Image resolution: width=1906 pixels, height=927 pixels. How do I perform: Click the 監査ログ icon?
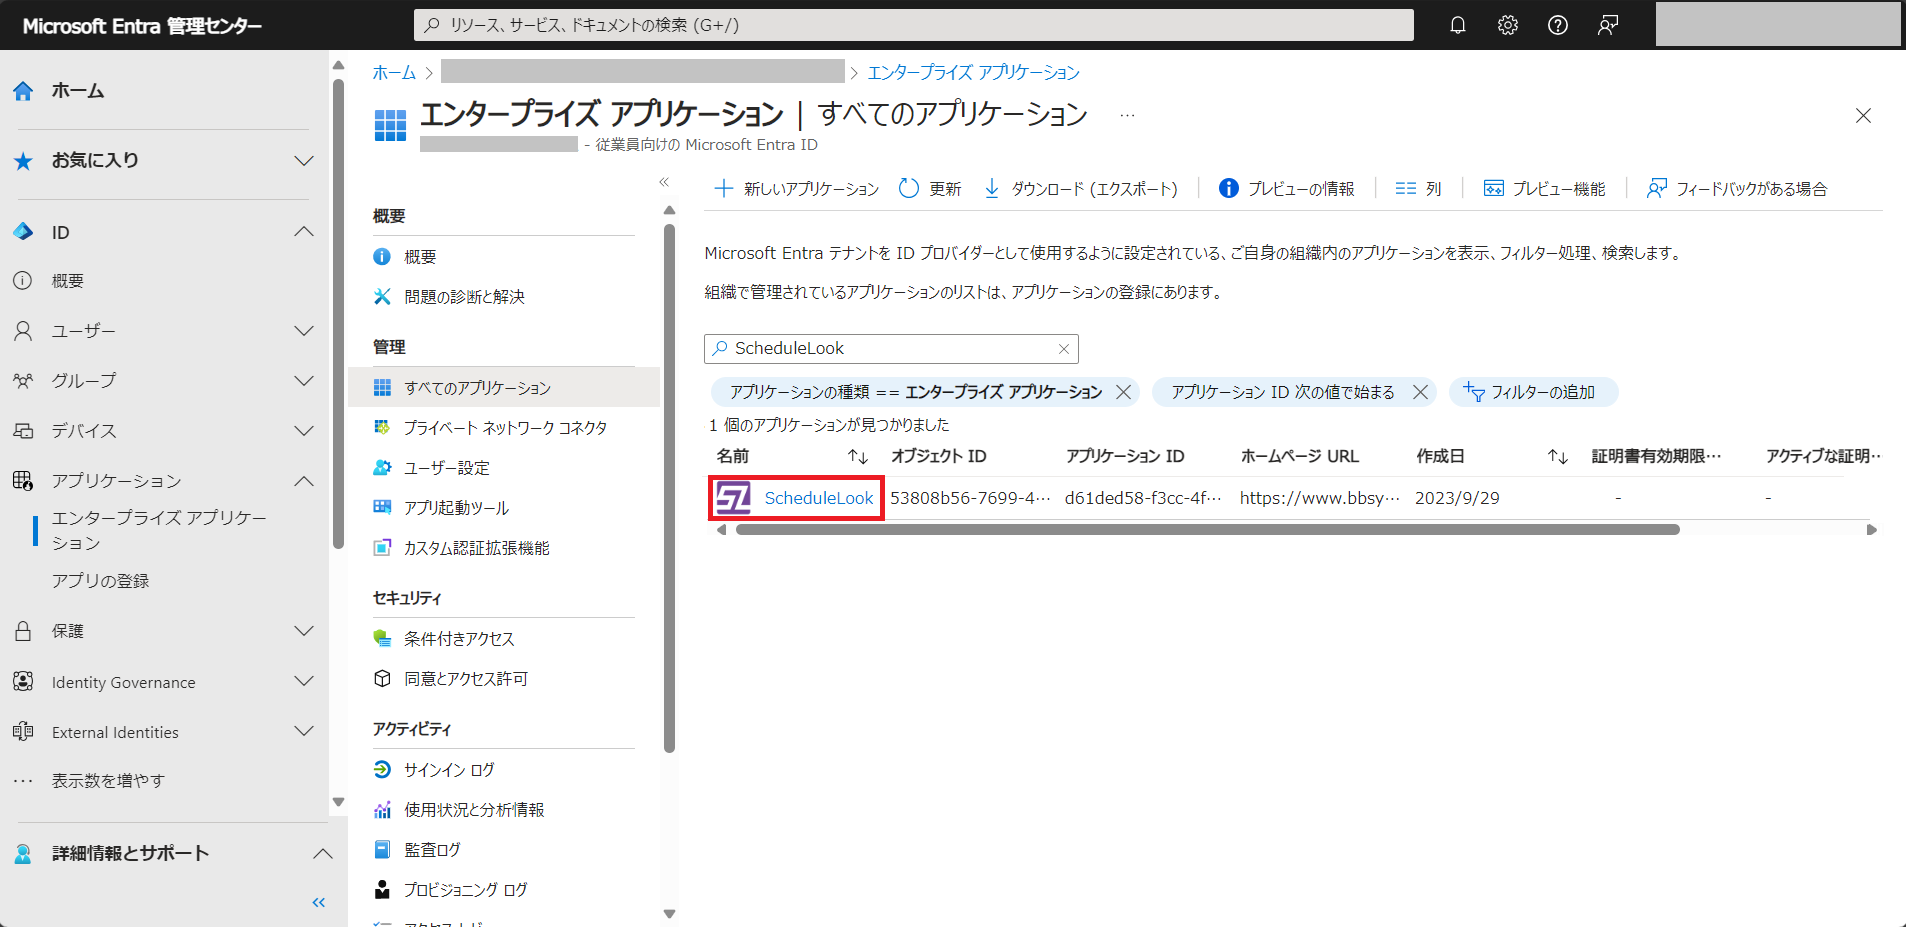click(382, 850)
